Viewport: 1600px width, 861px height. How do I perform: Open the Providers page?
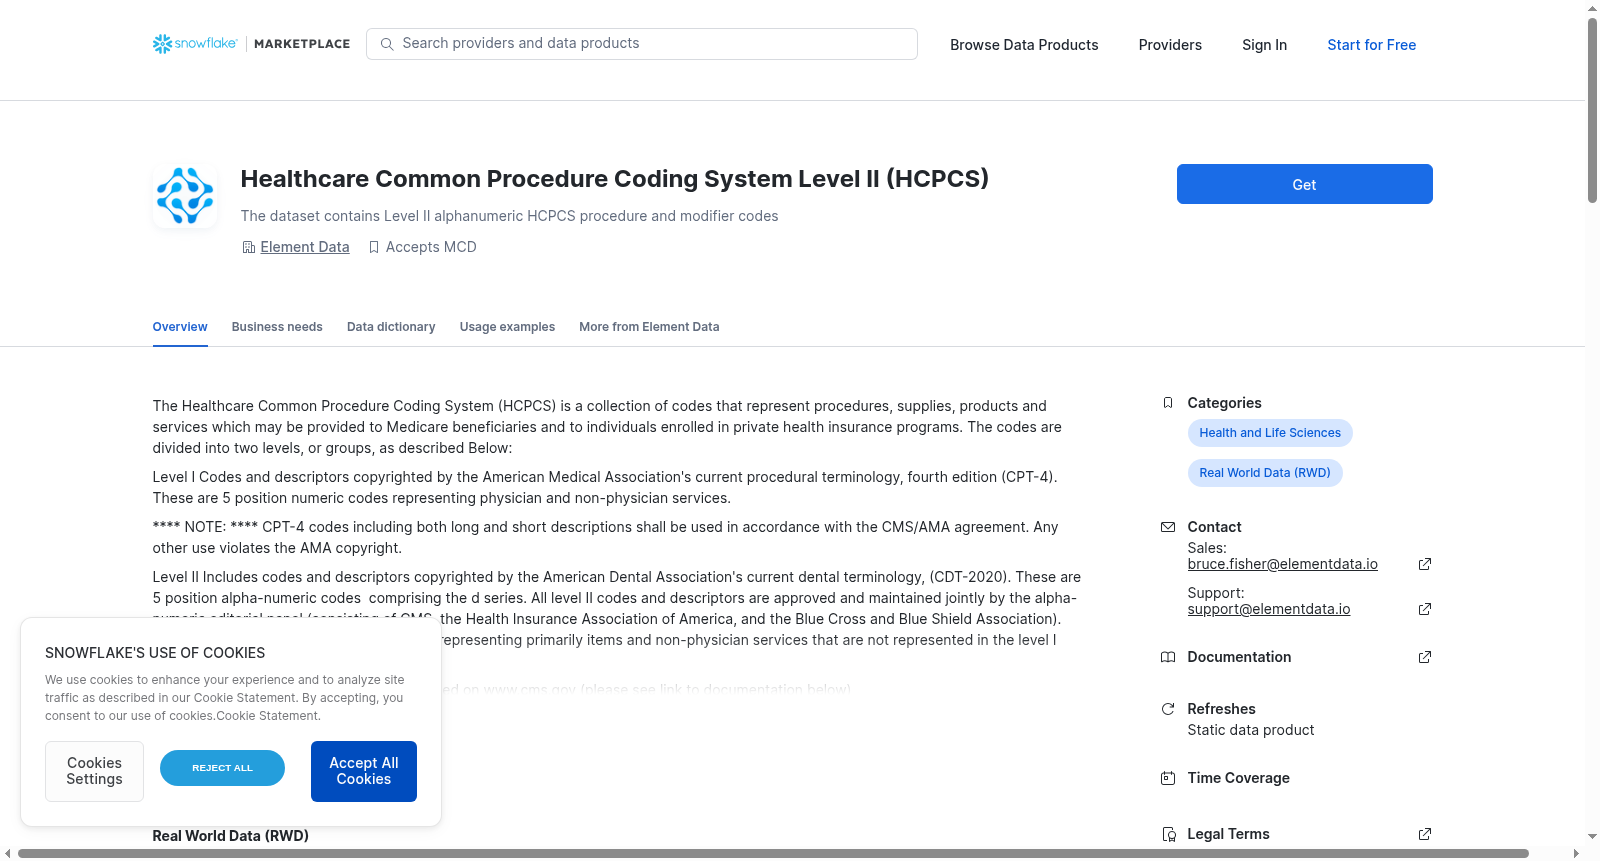[x=1170, y=45]
